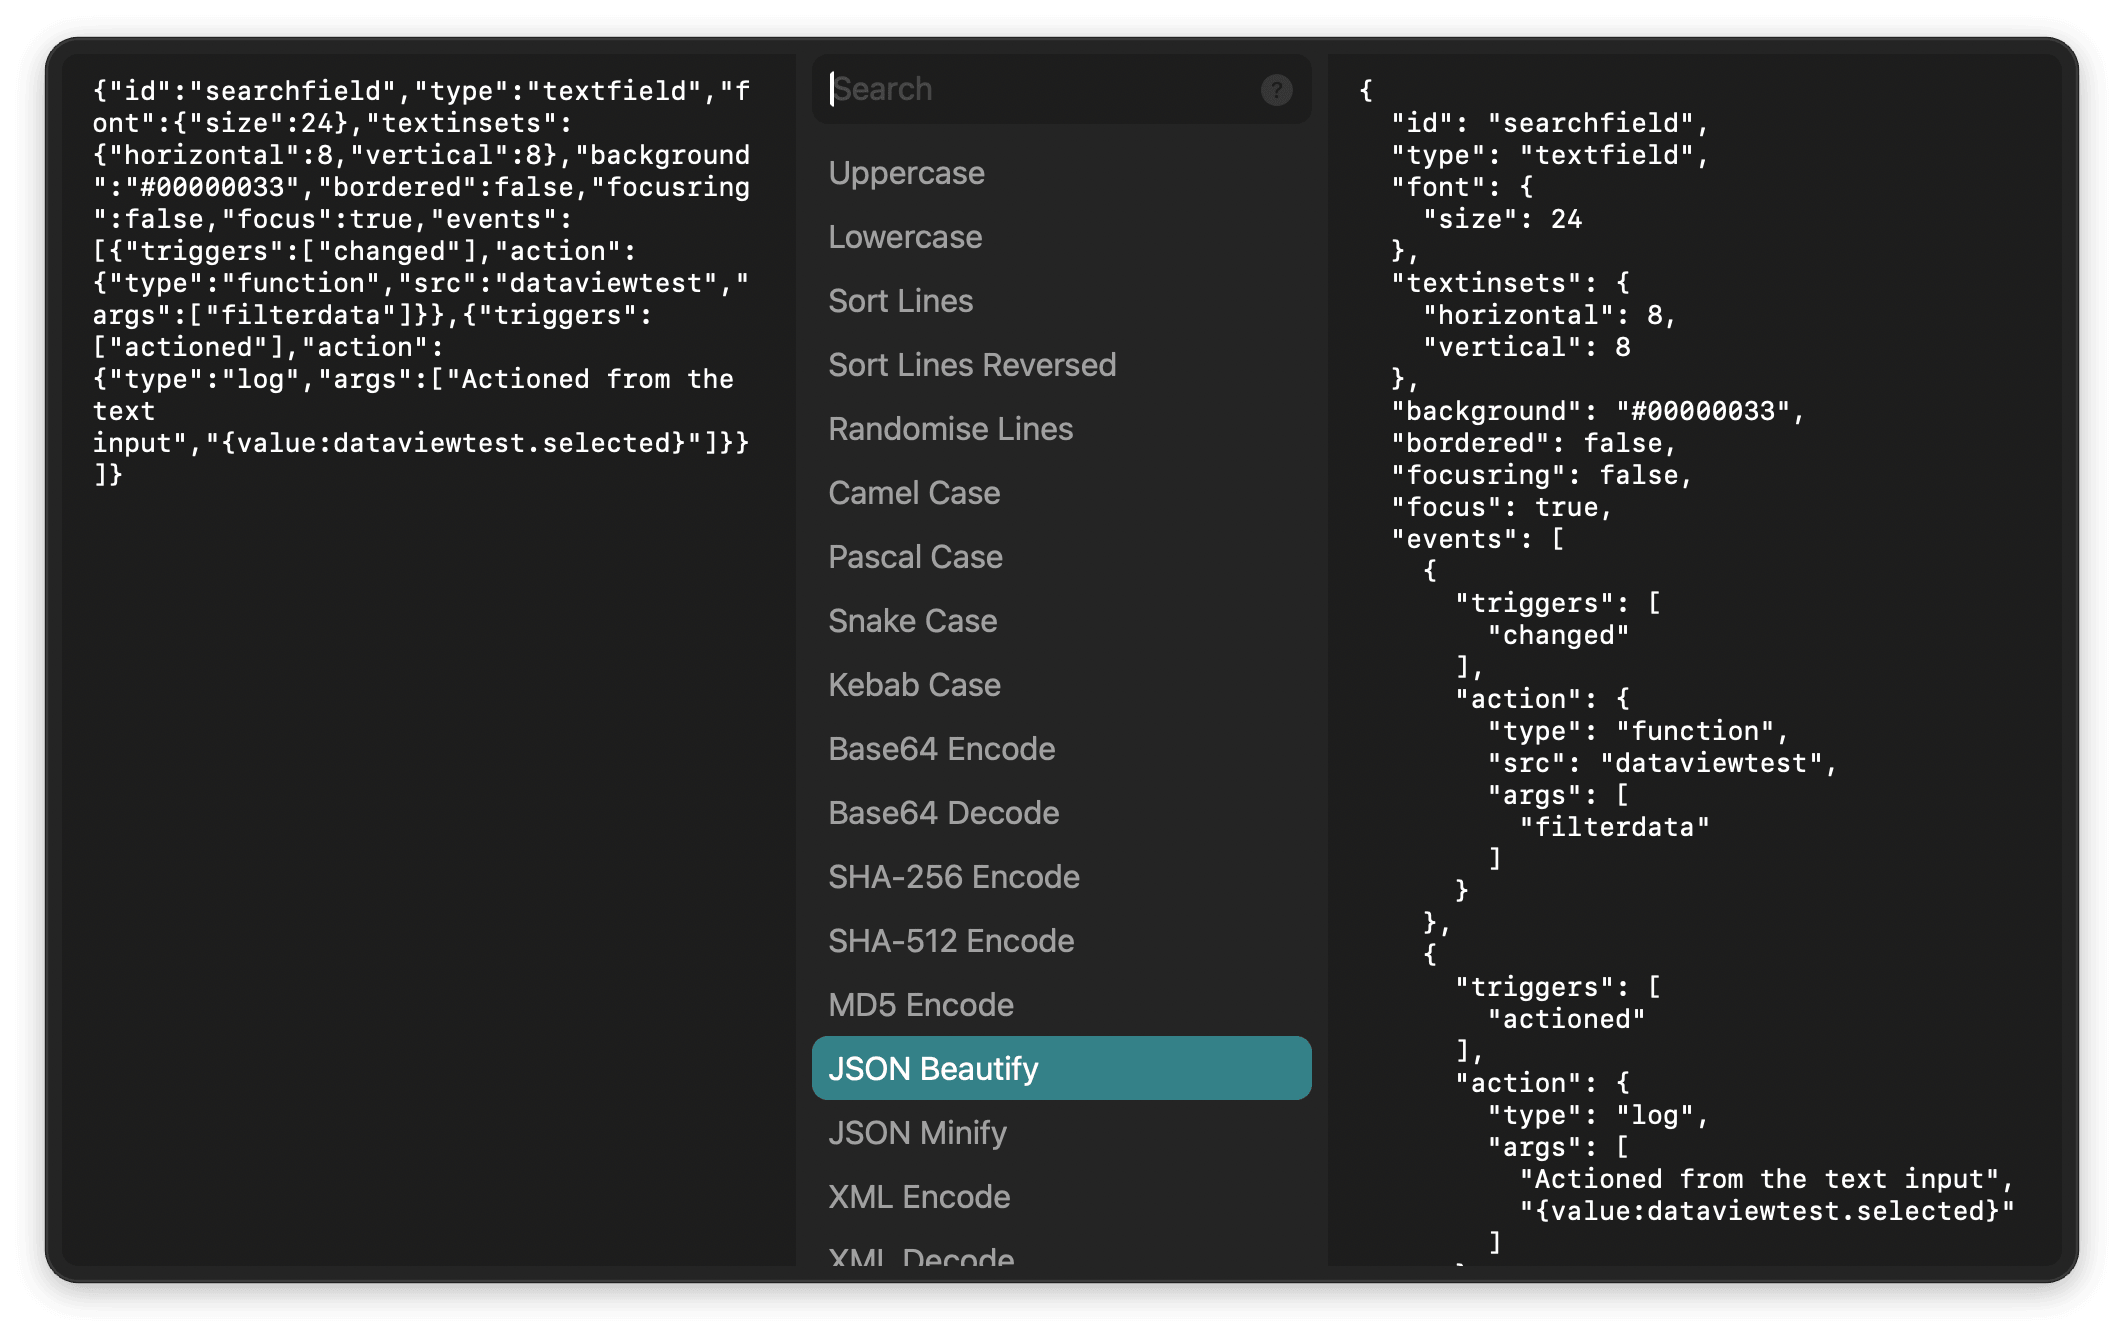Click the "id": "searchfield" output line
The image size is (2124, 1336).
pyautogui.click(x=1550, y=123)
